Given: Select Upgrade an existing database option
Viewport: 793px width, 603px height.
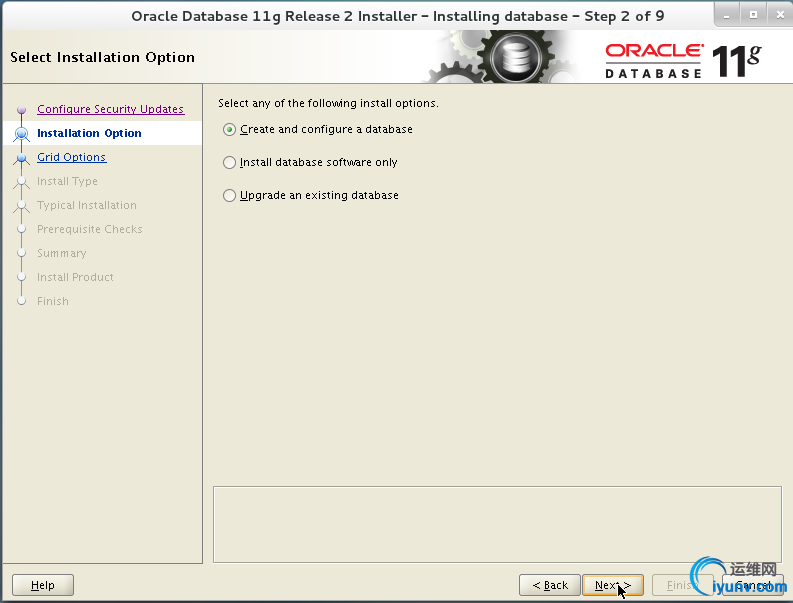Looking at the screenshot, I should tap(311, 195).
